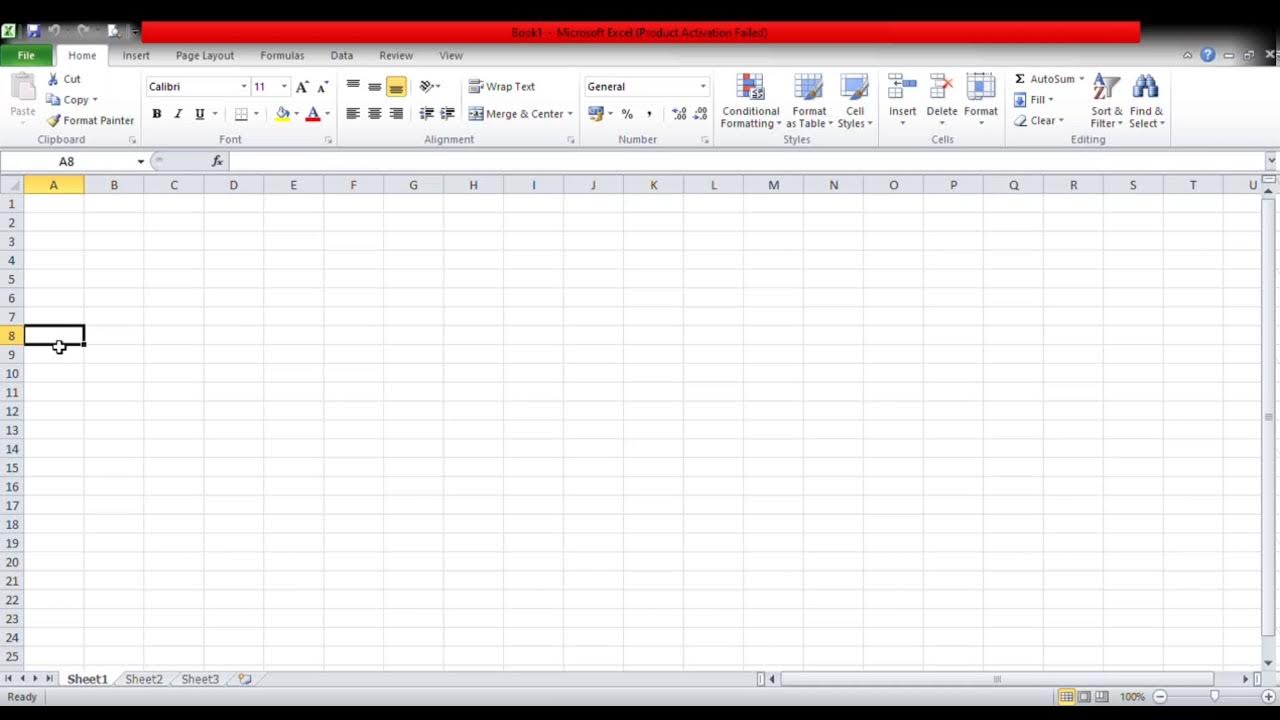Increase indent of cell content

(x=447, y=114)
